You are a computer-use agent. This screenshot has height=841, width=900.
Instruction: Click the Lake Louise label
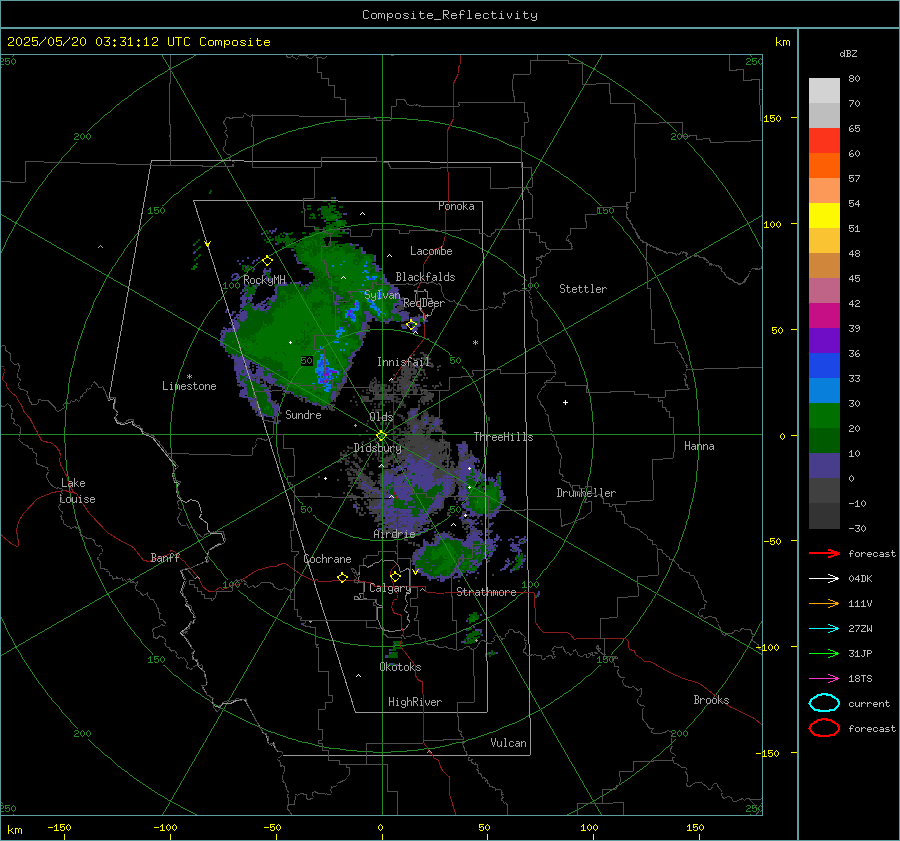tap(77, 491)
